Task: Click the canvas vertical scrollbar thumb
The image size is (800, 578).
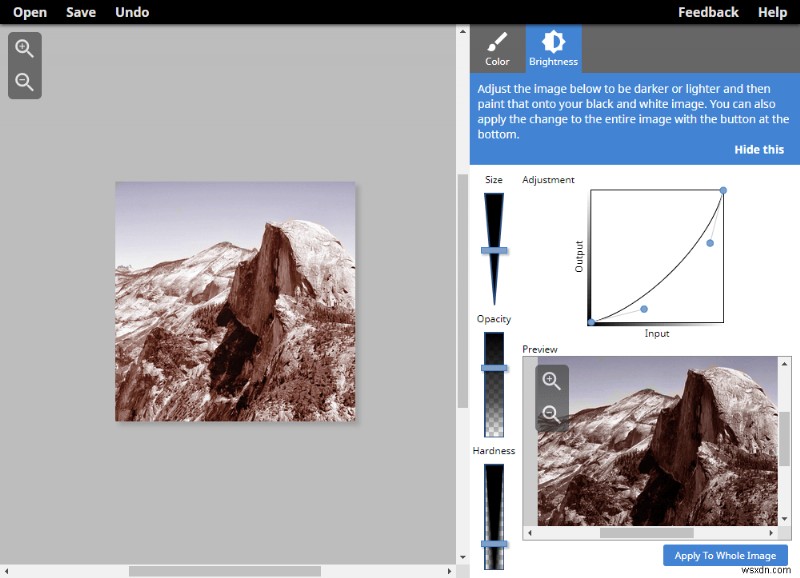Action: pyautogui.click(x=462, y=291)
